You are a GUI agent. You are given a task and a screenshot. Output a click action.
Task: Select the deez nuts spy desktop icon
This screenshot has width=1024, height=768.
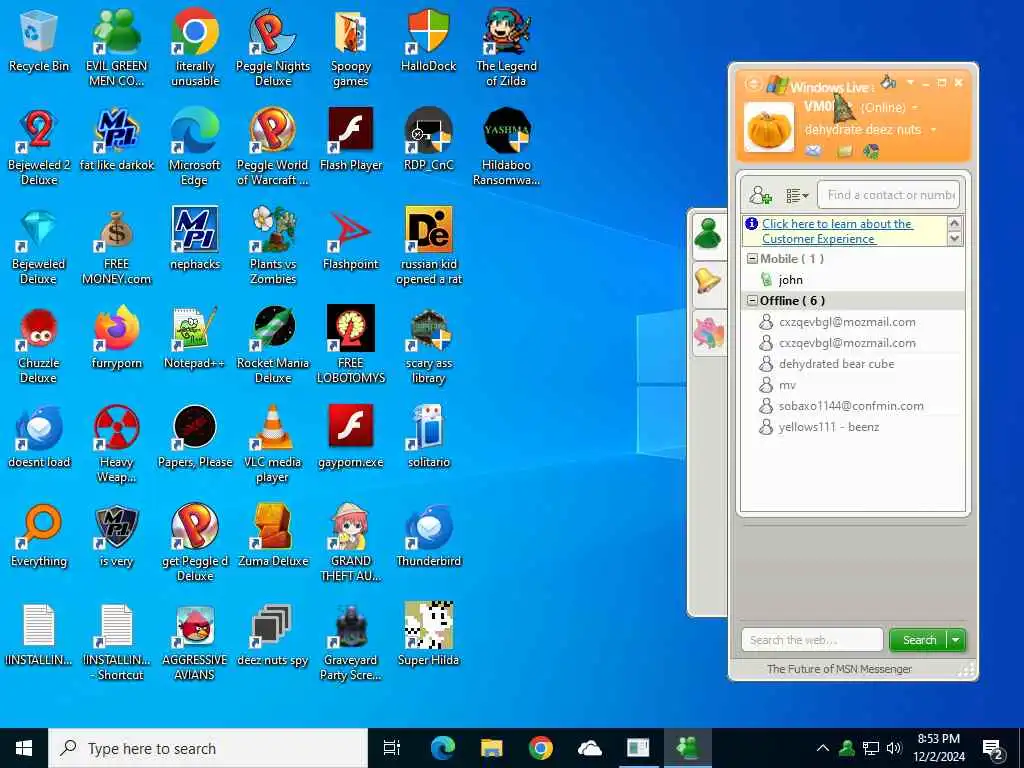tap(273, 635)
